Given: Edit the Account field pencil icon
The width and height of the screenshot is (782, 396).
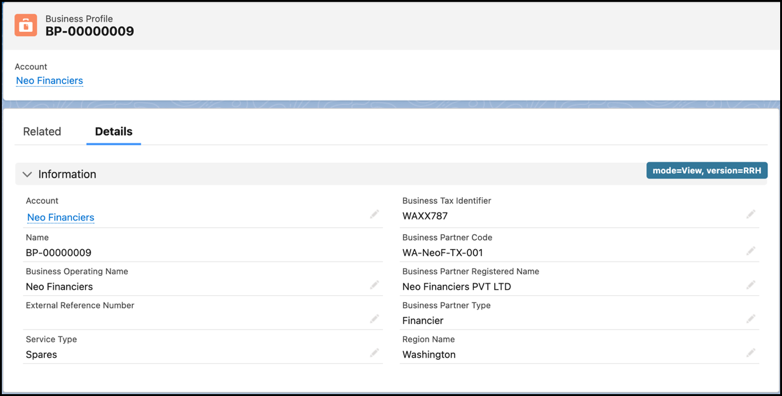Looking at the screenshot, I should point(374,214).
